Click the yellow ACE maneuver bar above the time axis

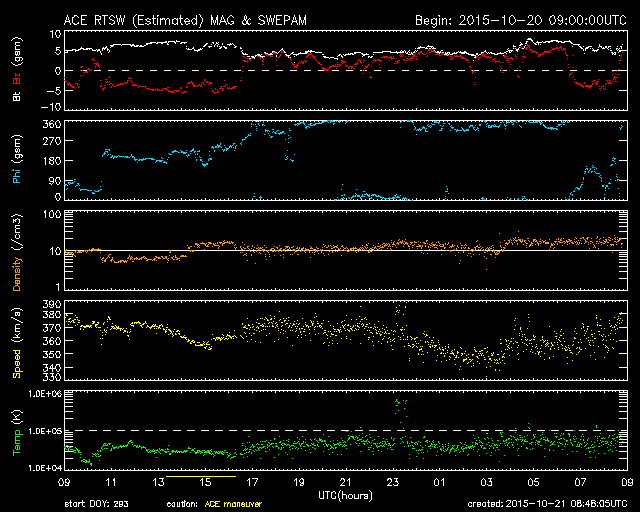point(200,477)
